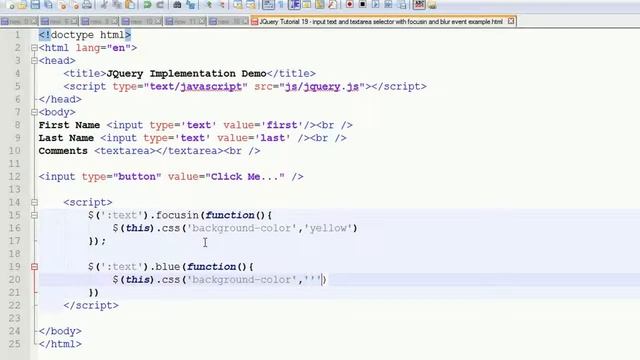
Task: Toggle the ABC spell check icon
Action: [420, 5]
